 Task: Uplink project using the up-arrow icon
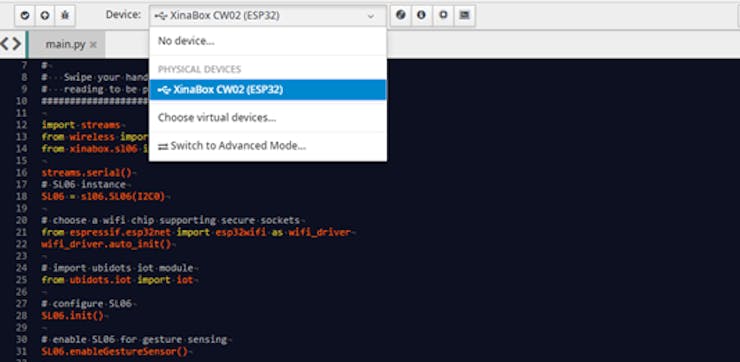45,15
